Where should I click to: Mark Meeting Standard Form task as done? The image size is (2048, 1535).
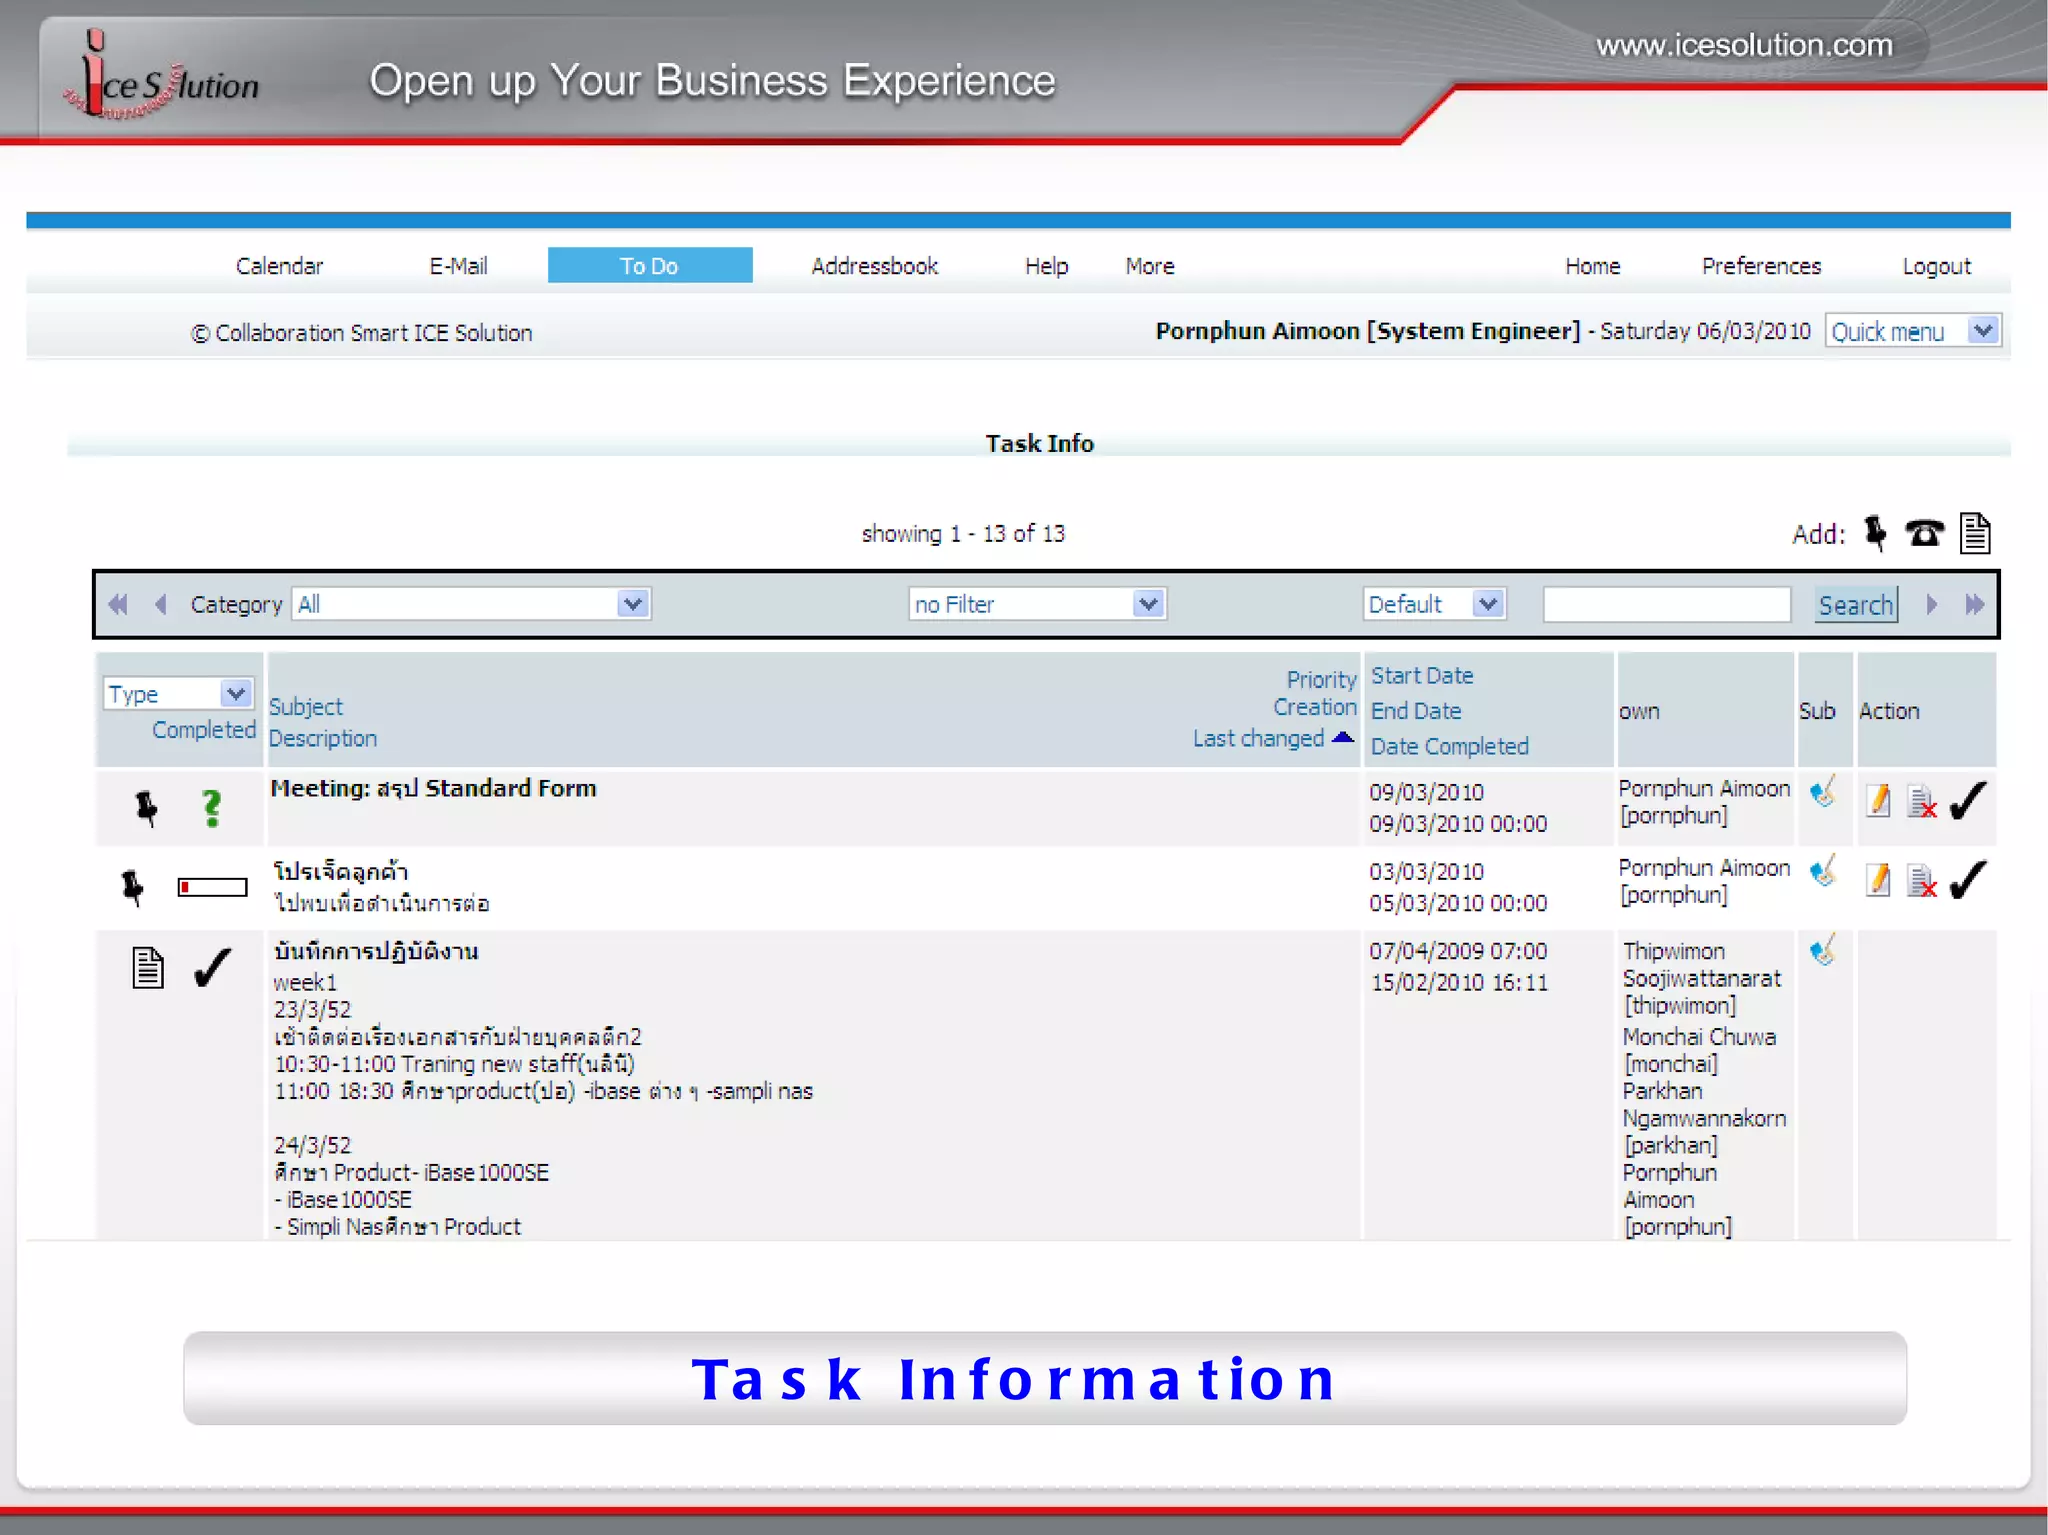click(x=1968, y=800)
